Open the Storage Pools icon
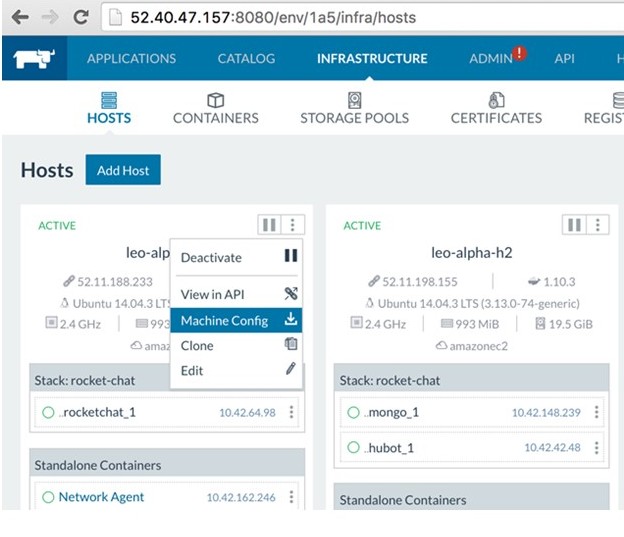 pos(354,100)
